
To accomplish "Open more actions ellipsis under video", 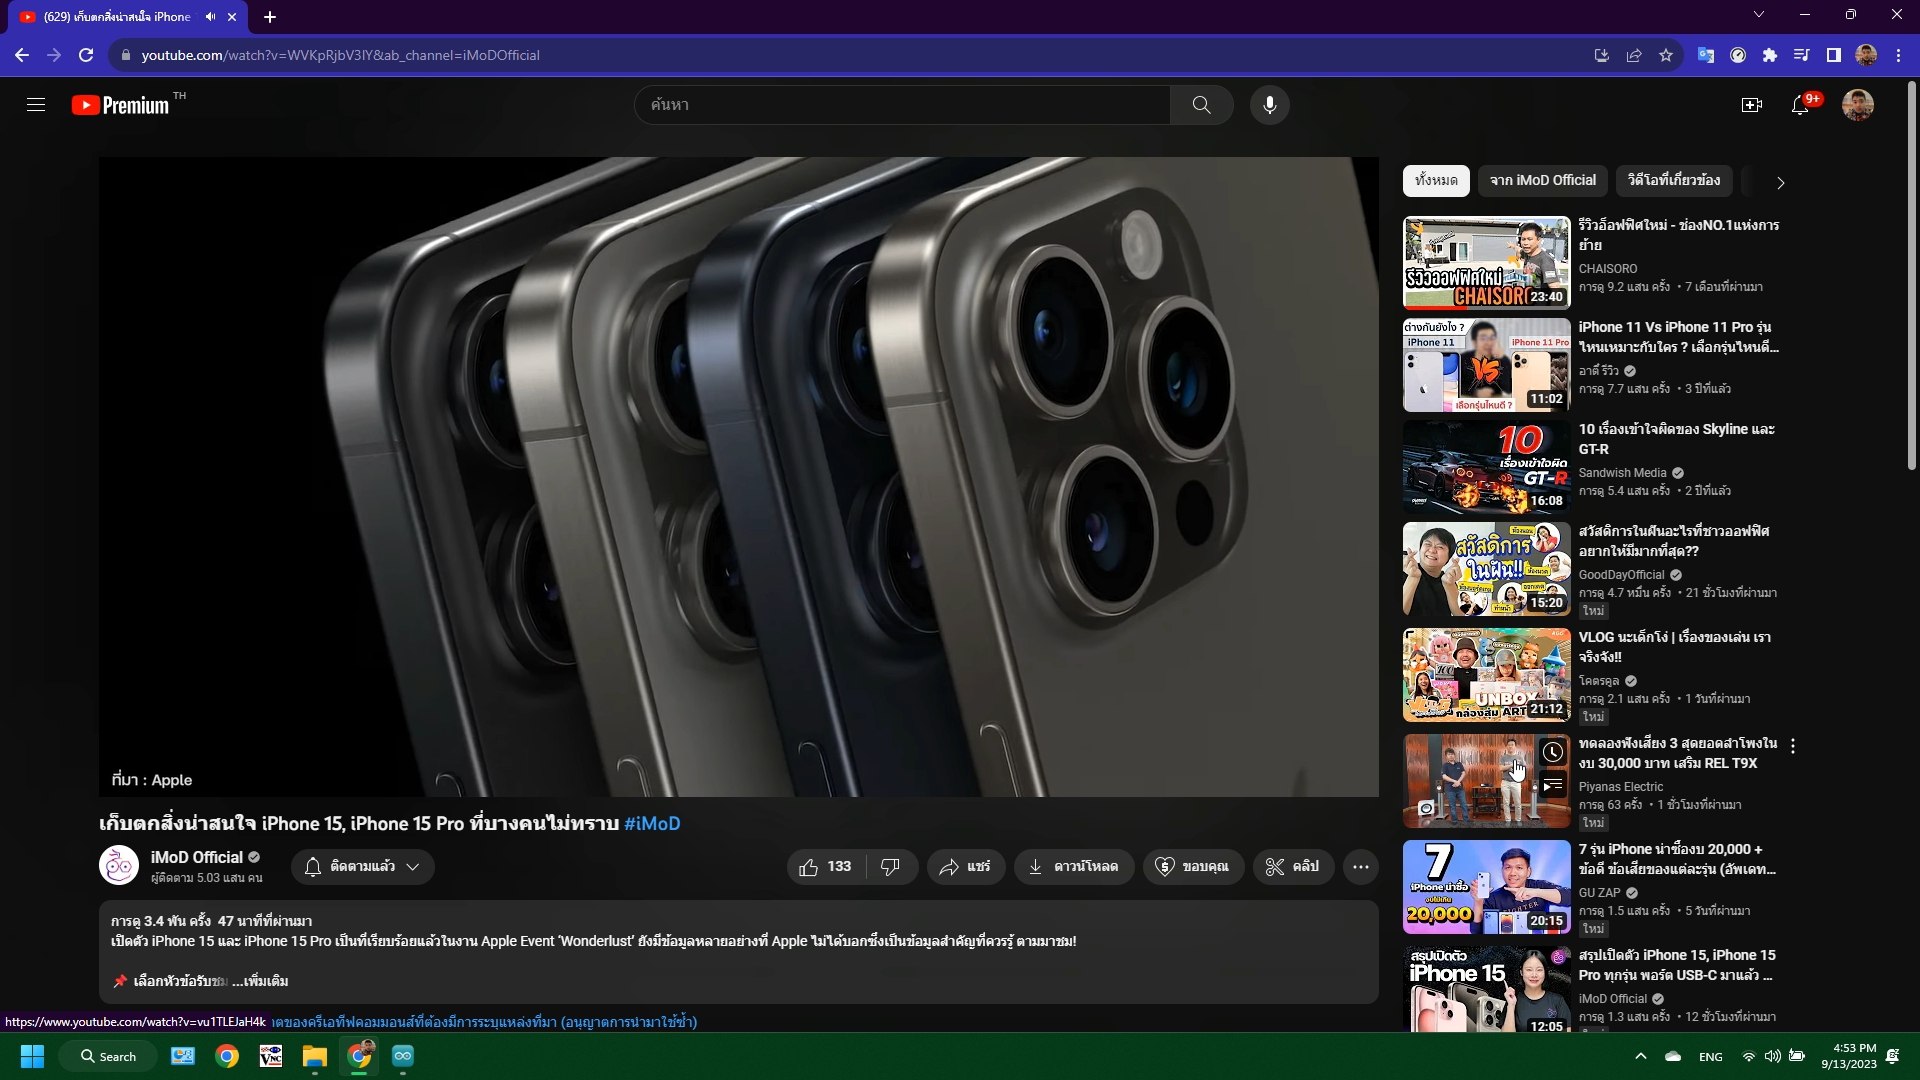I will click(1361, 867).
